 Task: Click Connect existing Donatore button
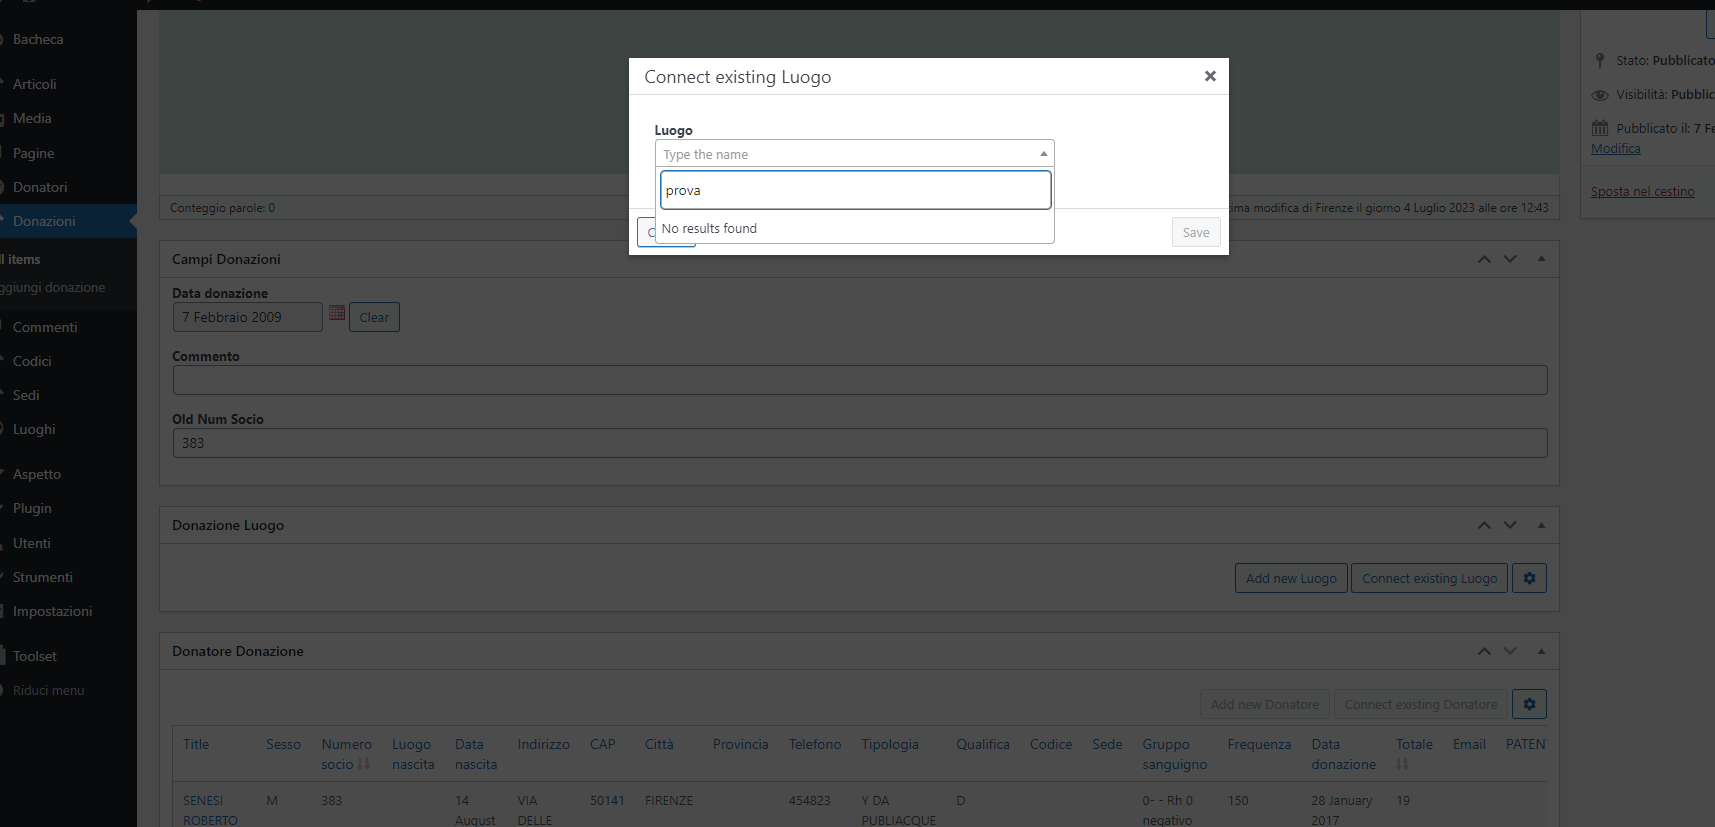click(1421, 704)
